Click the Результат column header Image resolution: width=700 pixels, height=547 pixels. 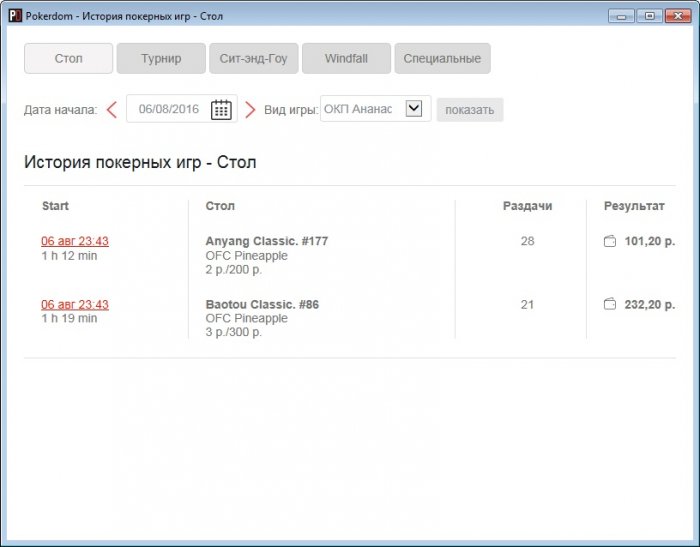coord(634,206)
